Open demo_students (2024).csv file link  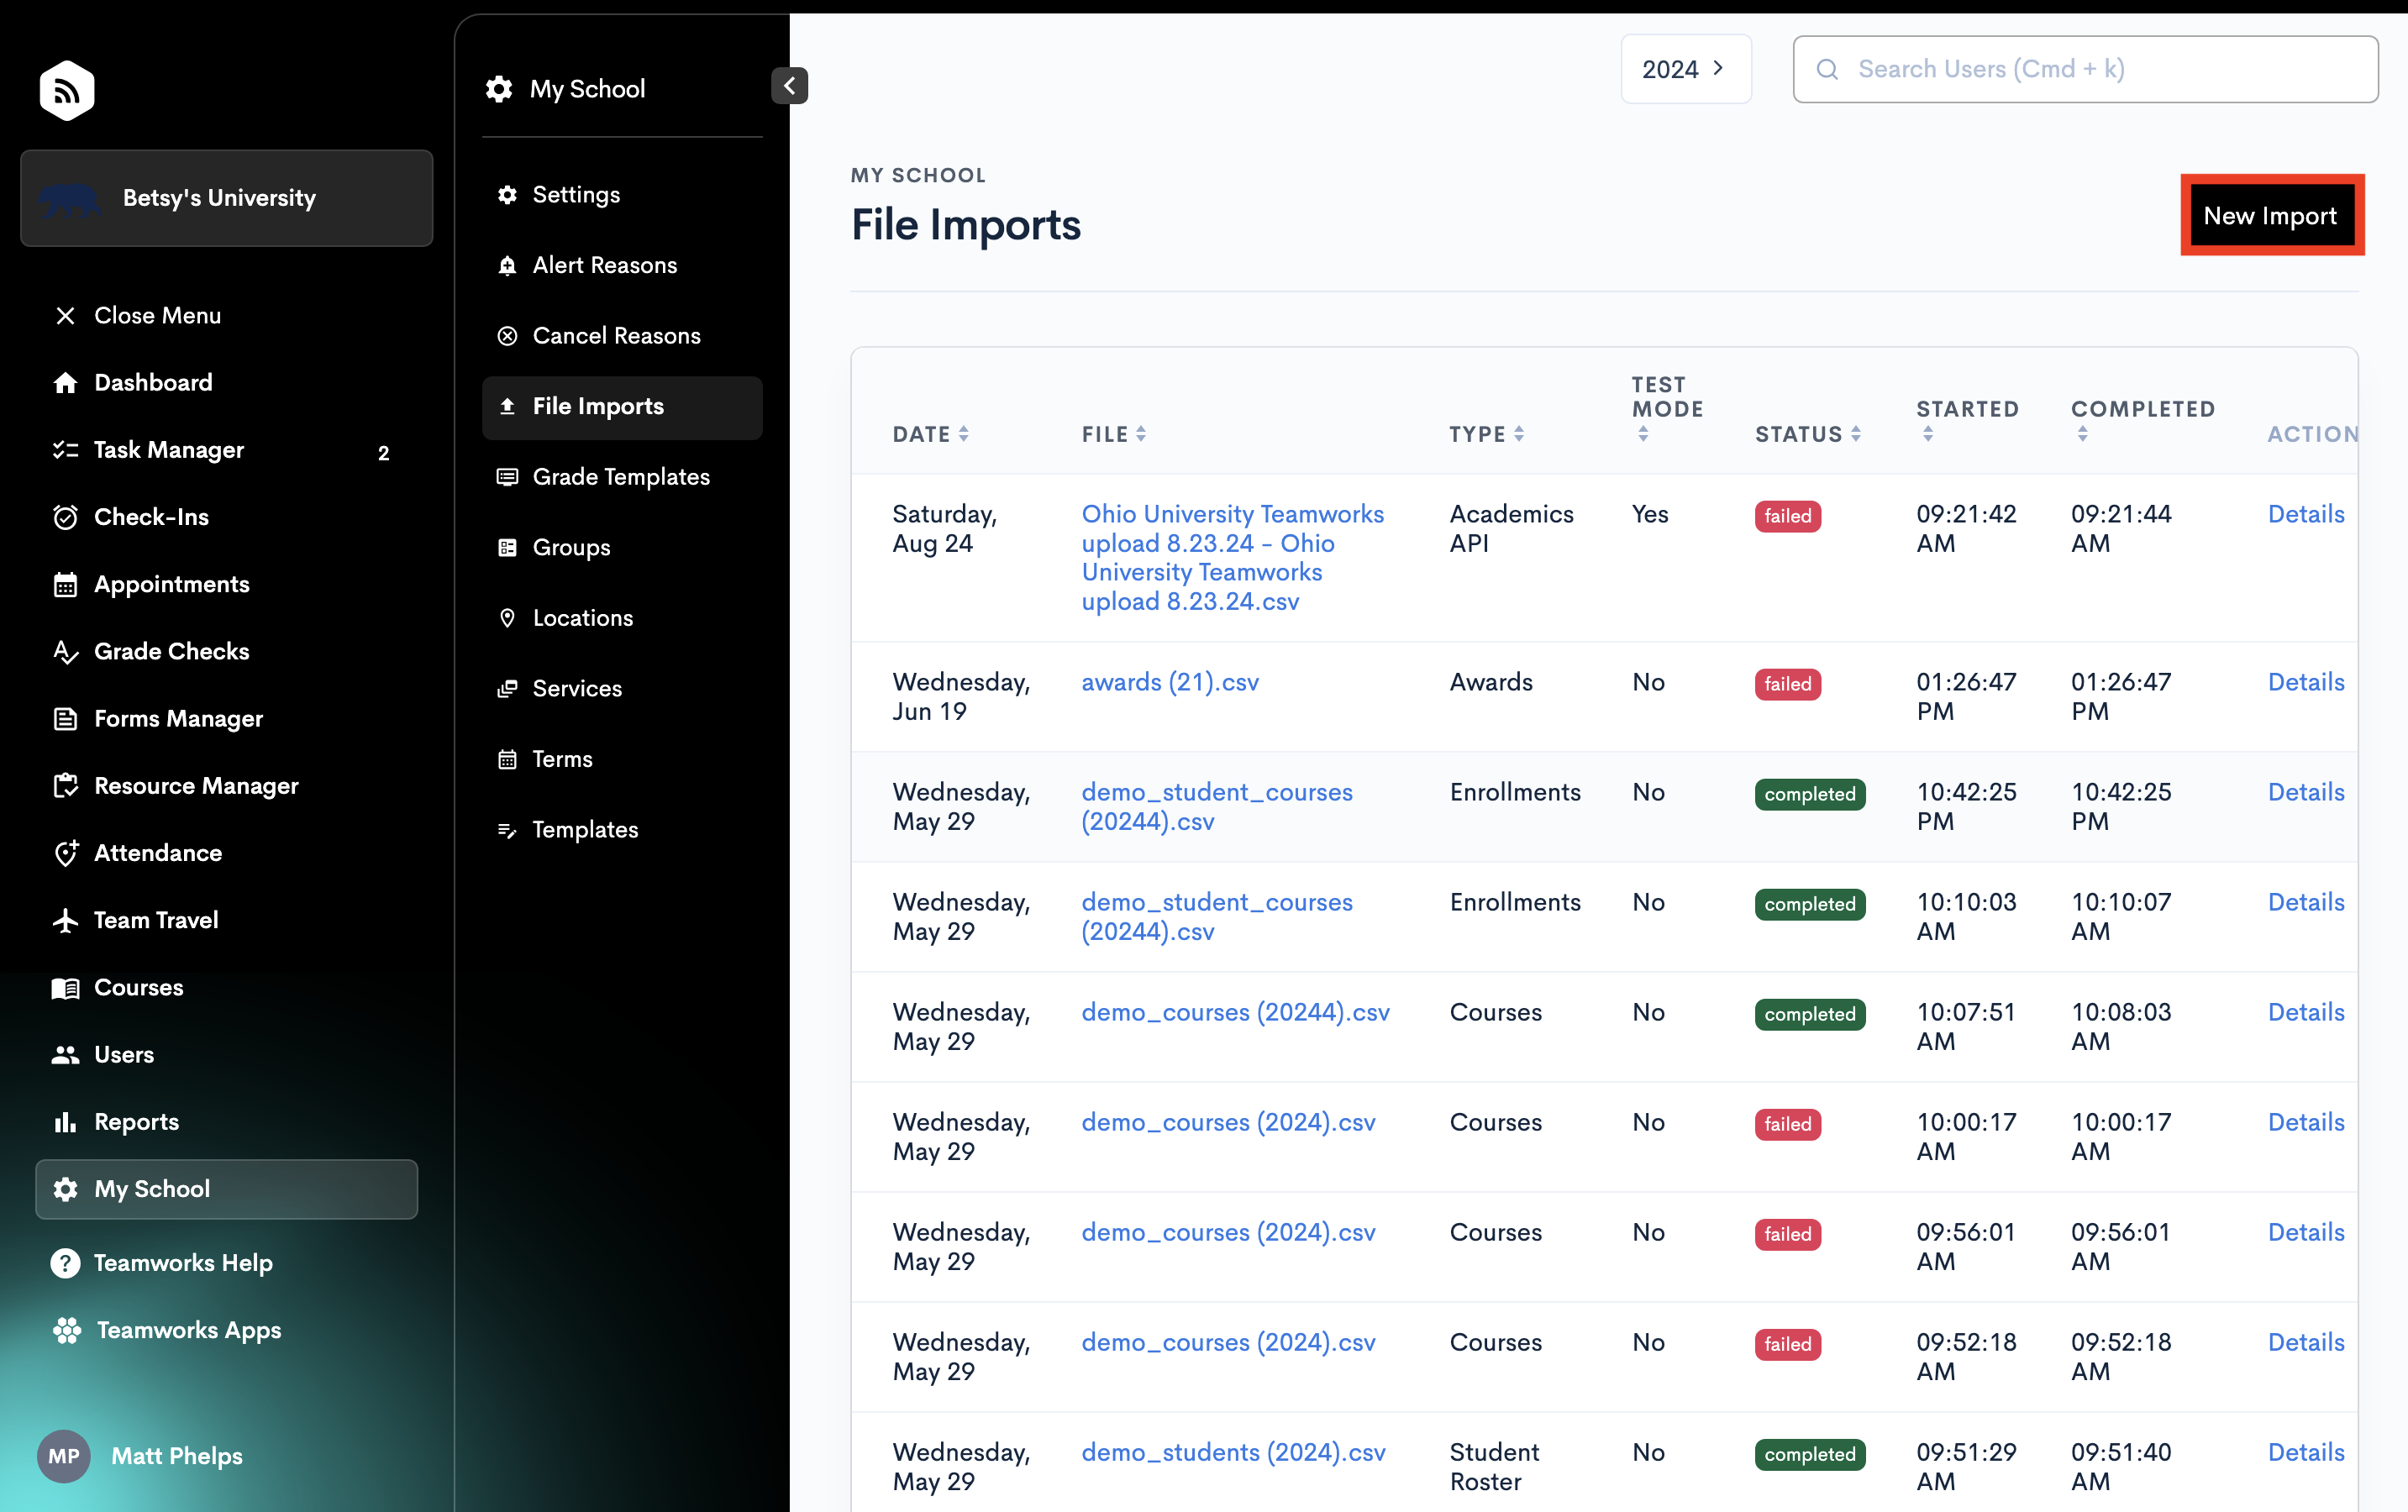1233,1452
